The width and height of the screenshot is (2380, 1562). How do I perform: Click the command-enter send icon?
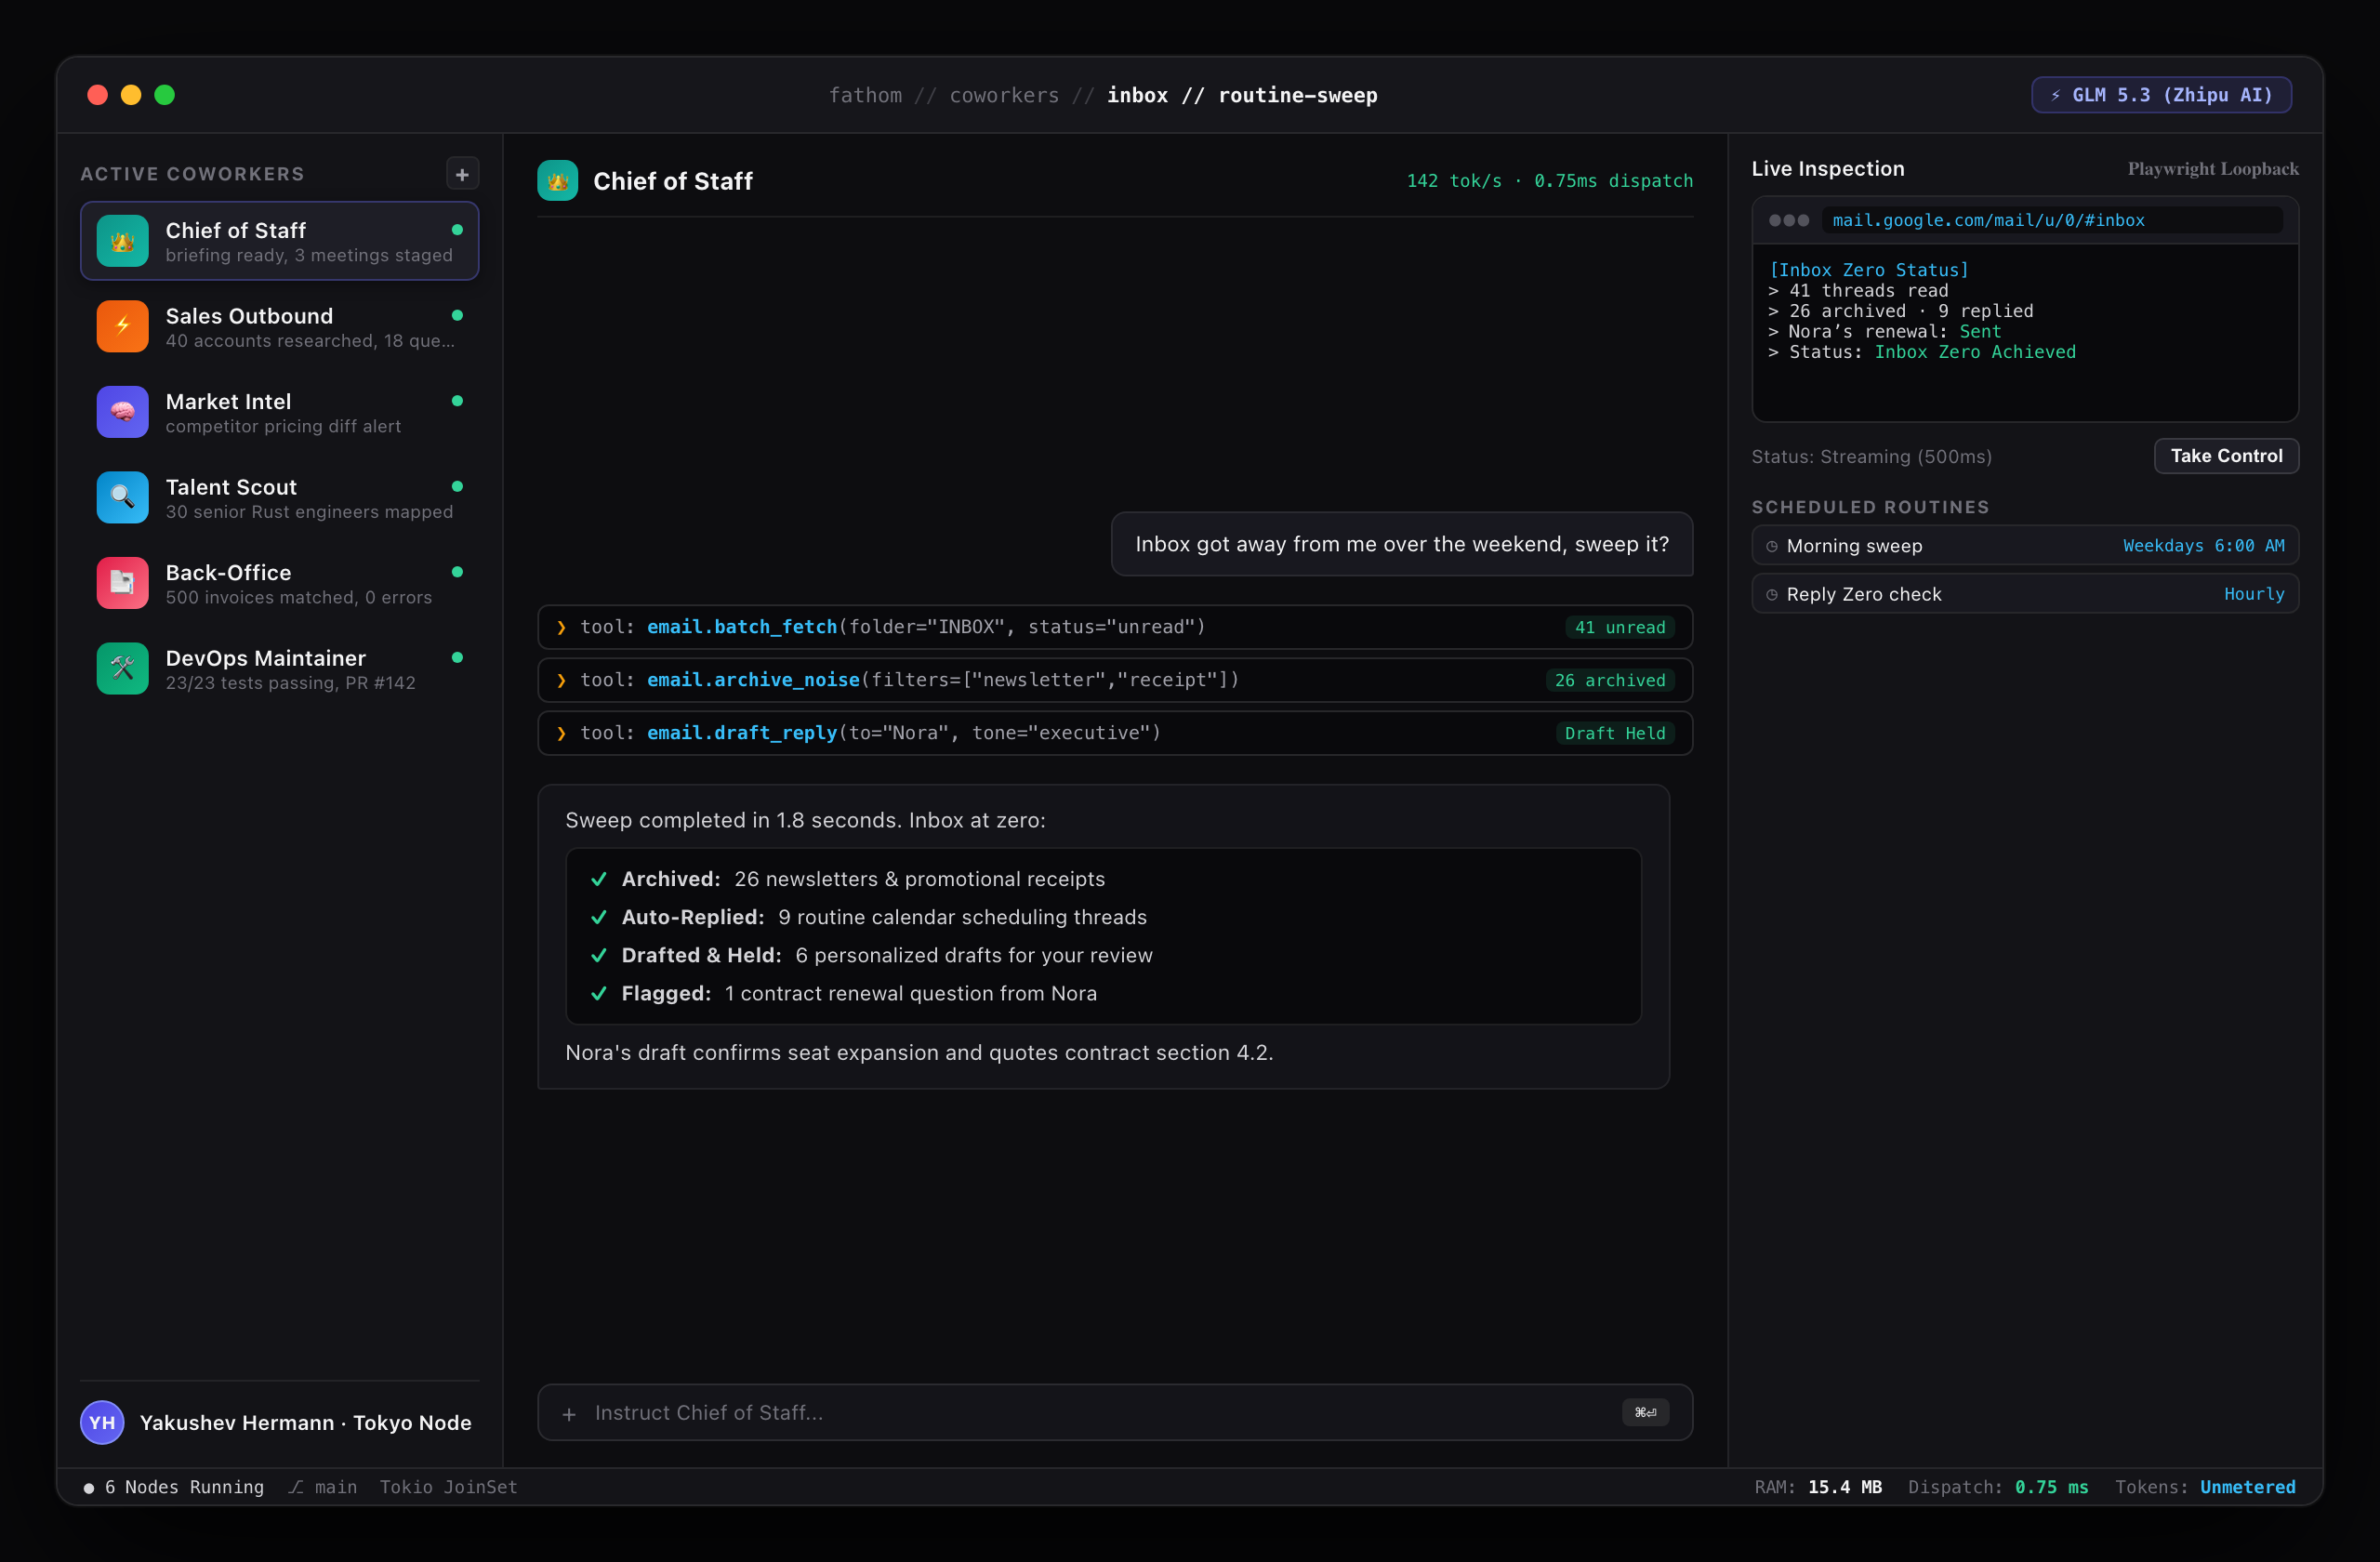[1645, 1412]
